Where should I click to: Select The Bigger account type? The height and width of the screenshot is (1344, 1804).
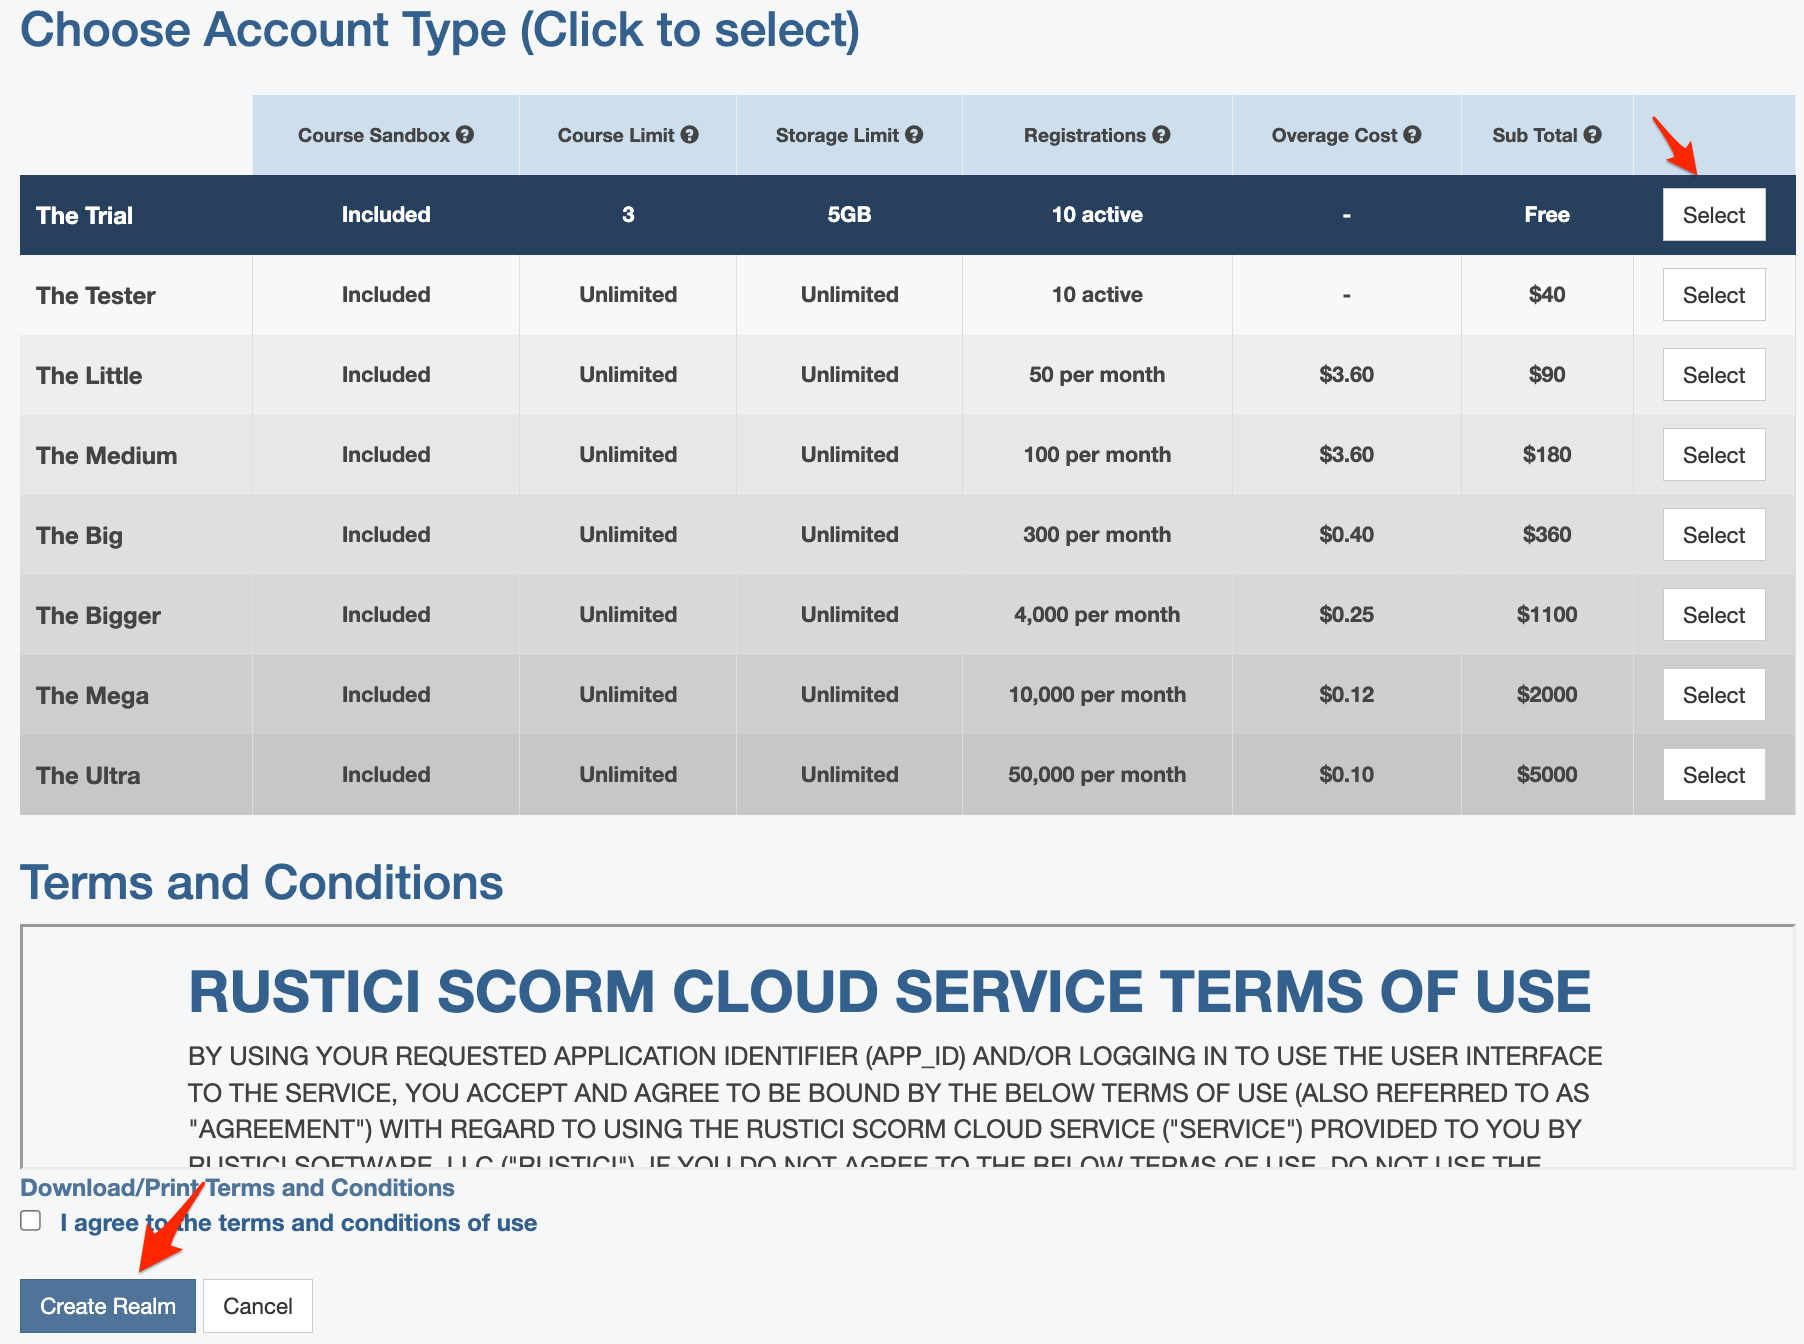[x=1714, y=615]
